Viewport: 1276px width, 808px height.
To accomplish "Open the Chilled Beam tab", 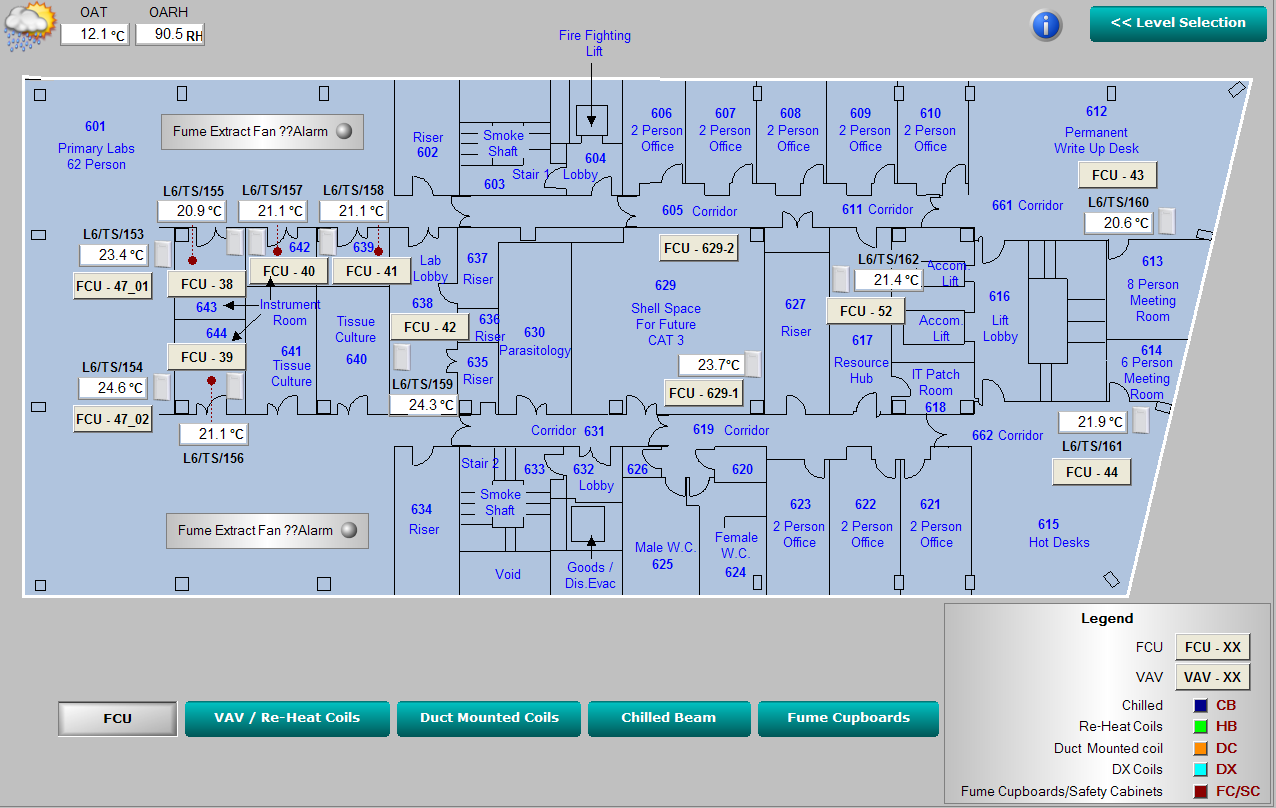I will coord(668,718).
